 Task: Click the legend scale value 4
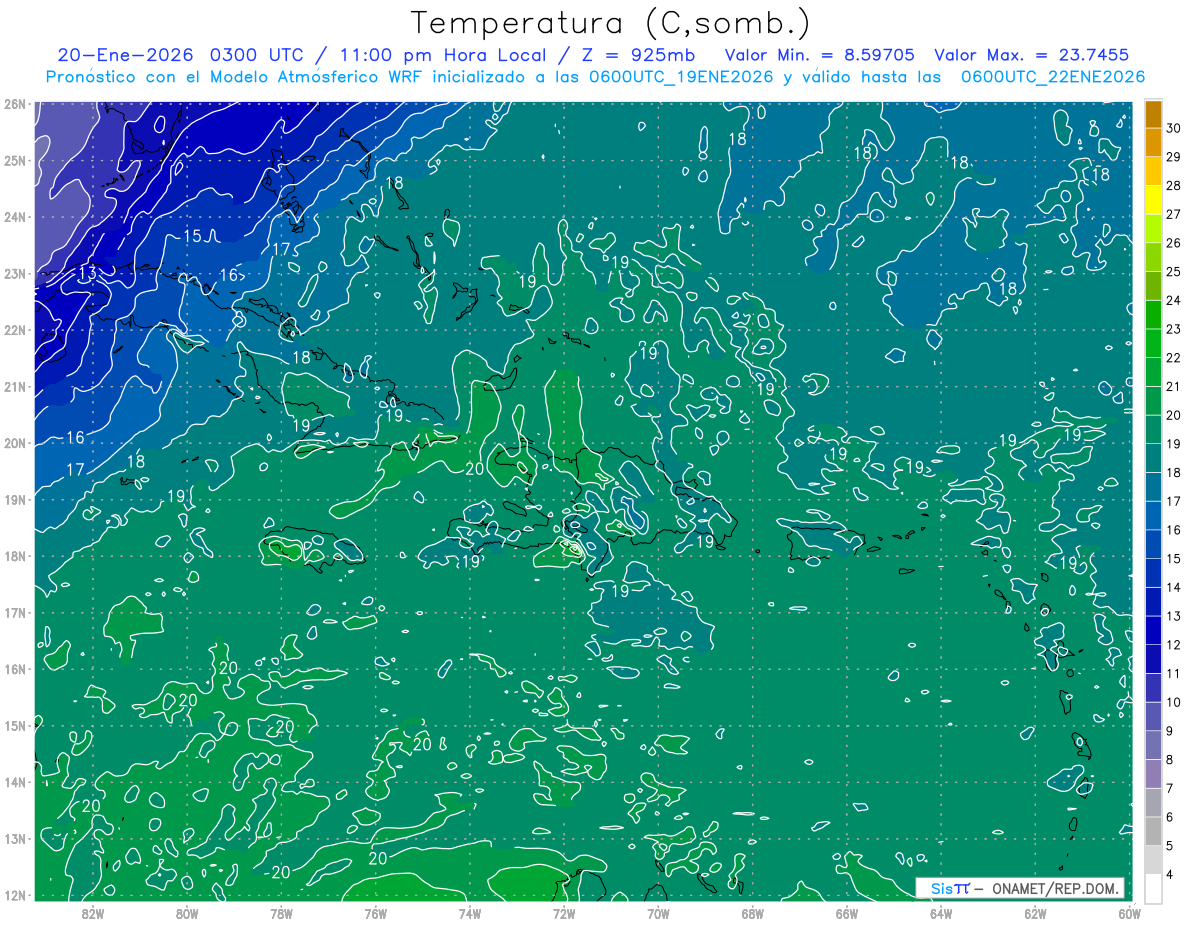[x=1171, y=875]
